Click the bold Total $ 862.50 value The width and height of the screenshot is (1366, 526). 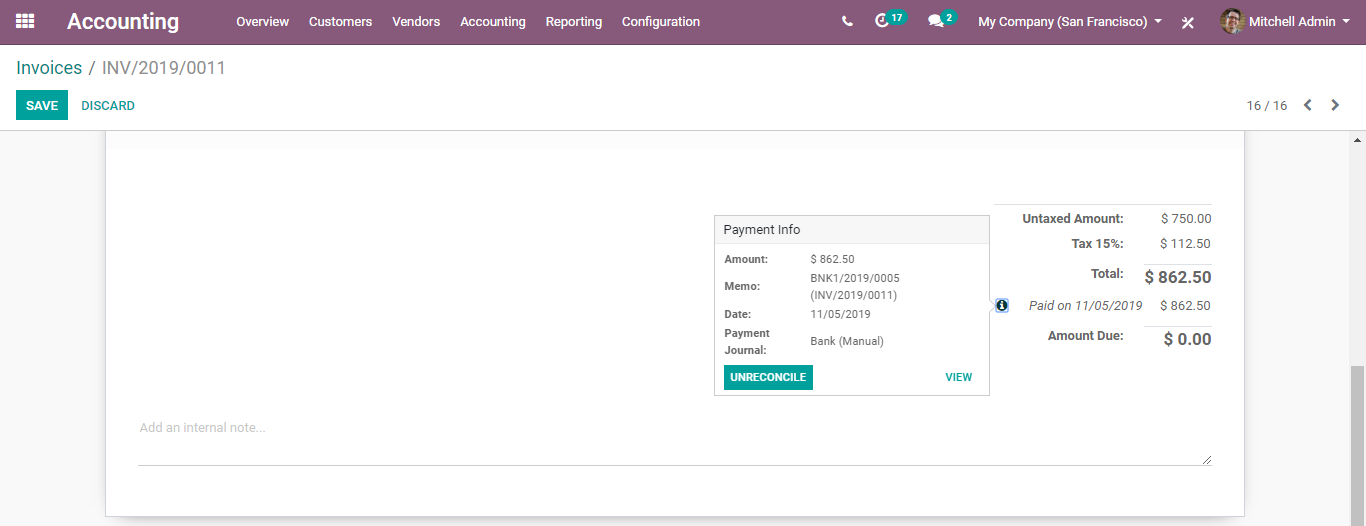point(1178,277)
